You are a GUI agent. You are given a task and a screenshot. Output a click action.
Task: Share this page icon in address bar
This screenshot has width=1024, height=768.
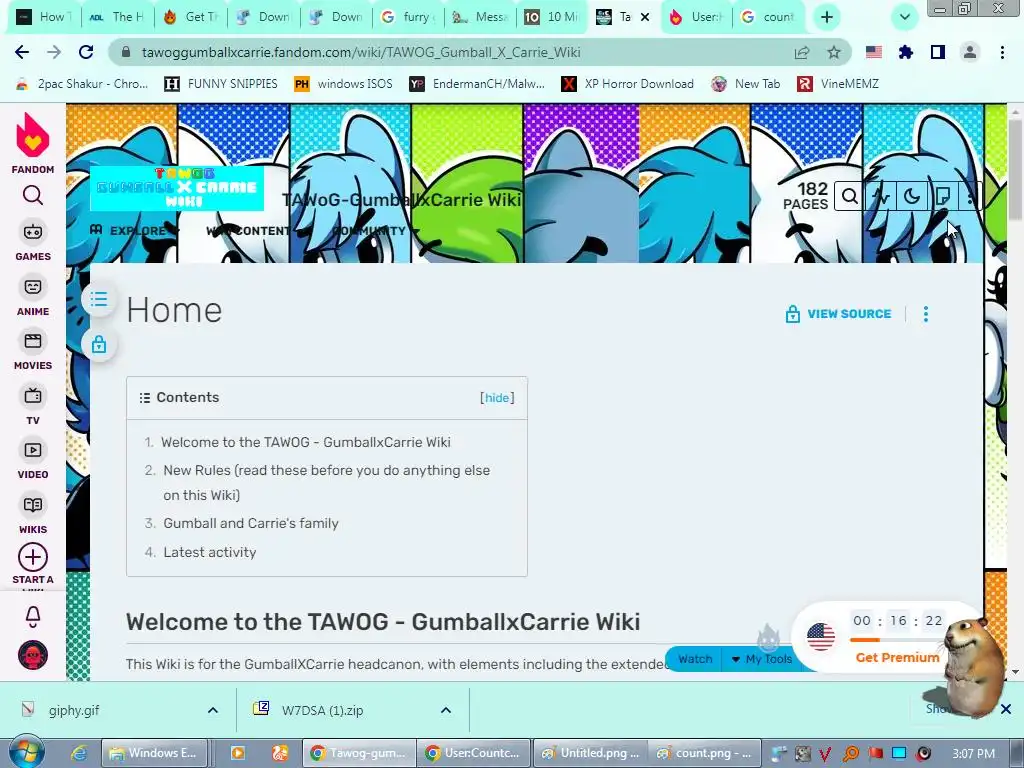point(802,52)
